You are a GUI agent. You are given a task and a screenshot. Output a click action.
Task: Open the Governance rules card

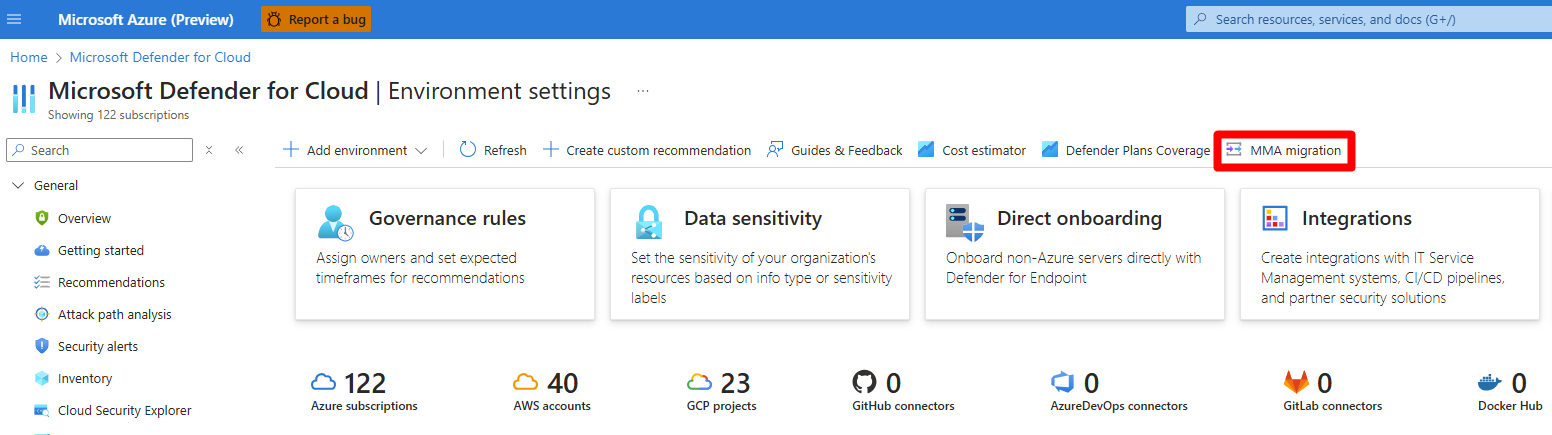pos(444,254)
